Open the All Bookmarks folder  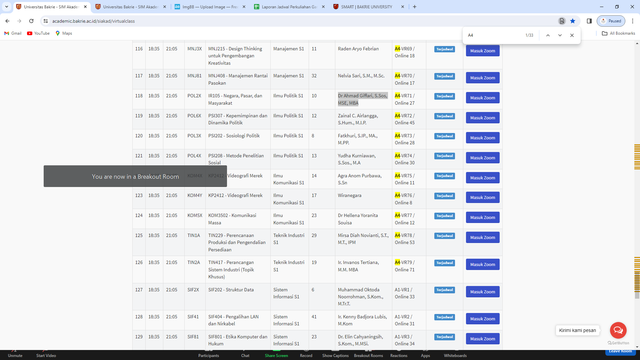(x=618, y=33)
